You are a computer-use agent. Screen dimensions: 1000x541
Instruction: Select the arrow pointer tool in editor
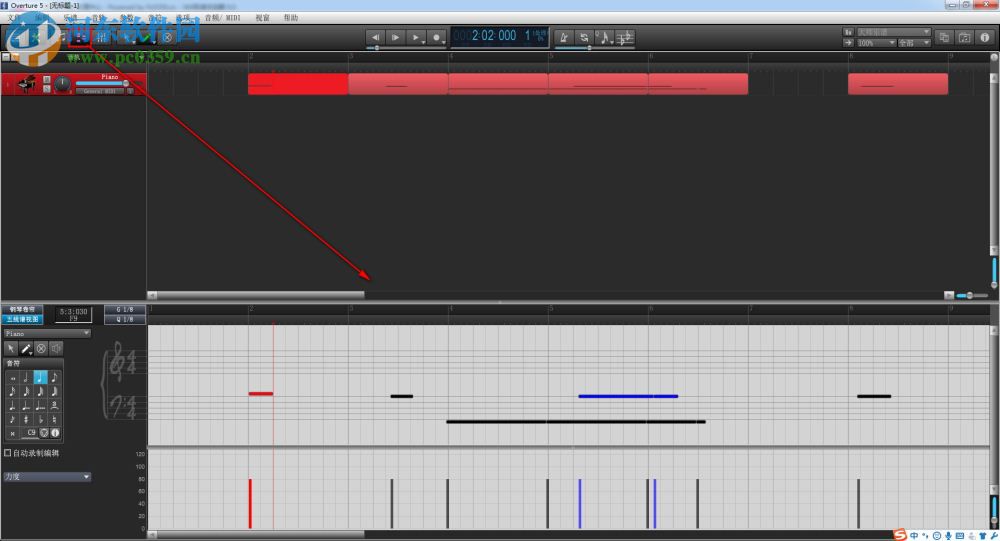click(11, 348)
